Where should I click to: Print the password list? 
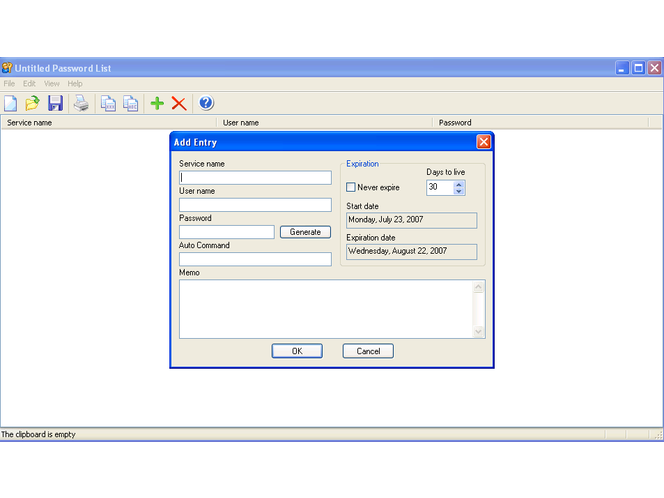(x=81, y=103)
